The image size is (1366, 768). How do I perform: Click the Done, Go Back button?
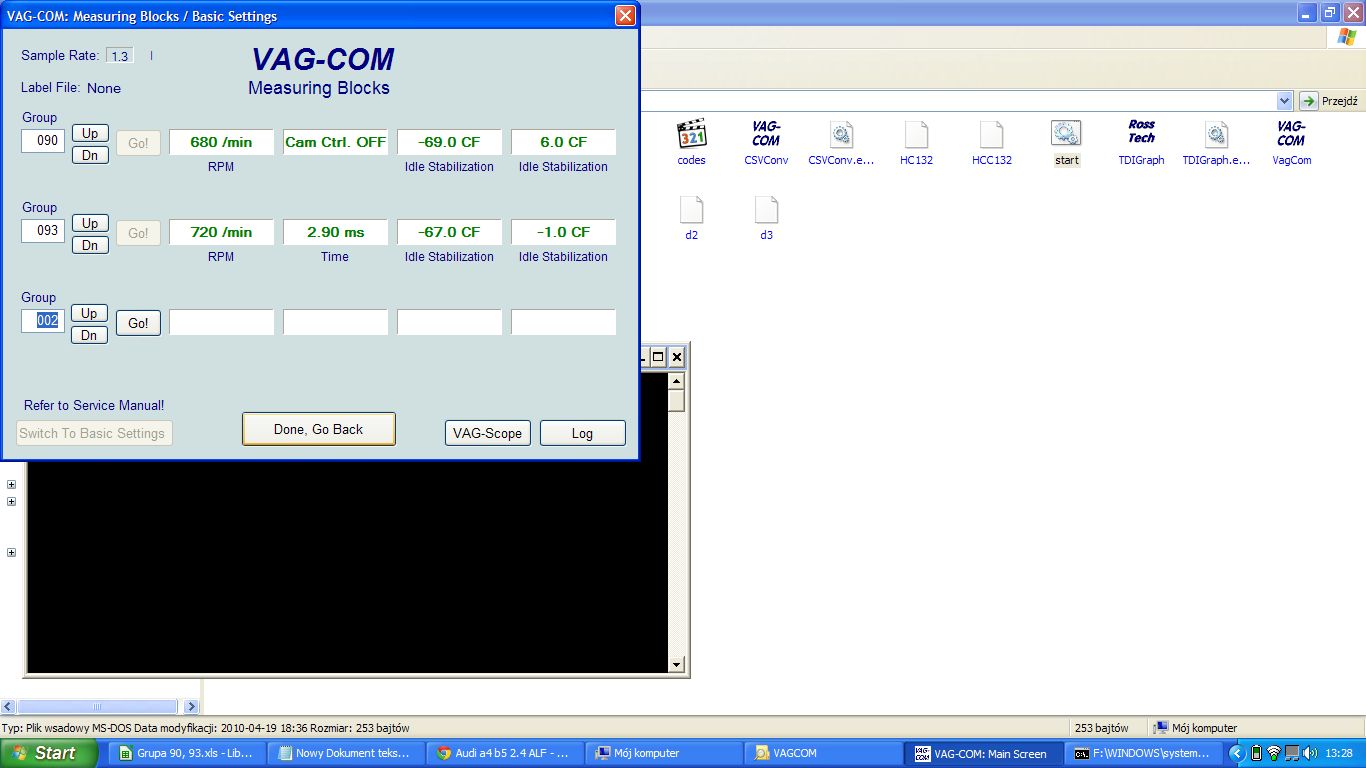319,429
